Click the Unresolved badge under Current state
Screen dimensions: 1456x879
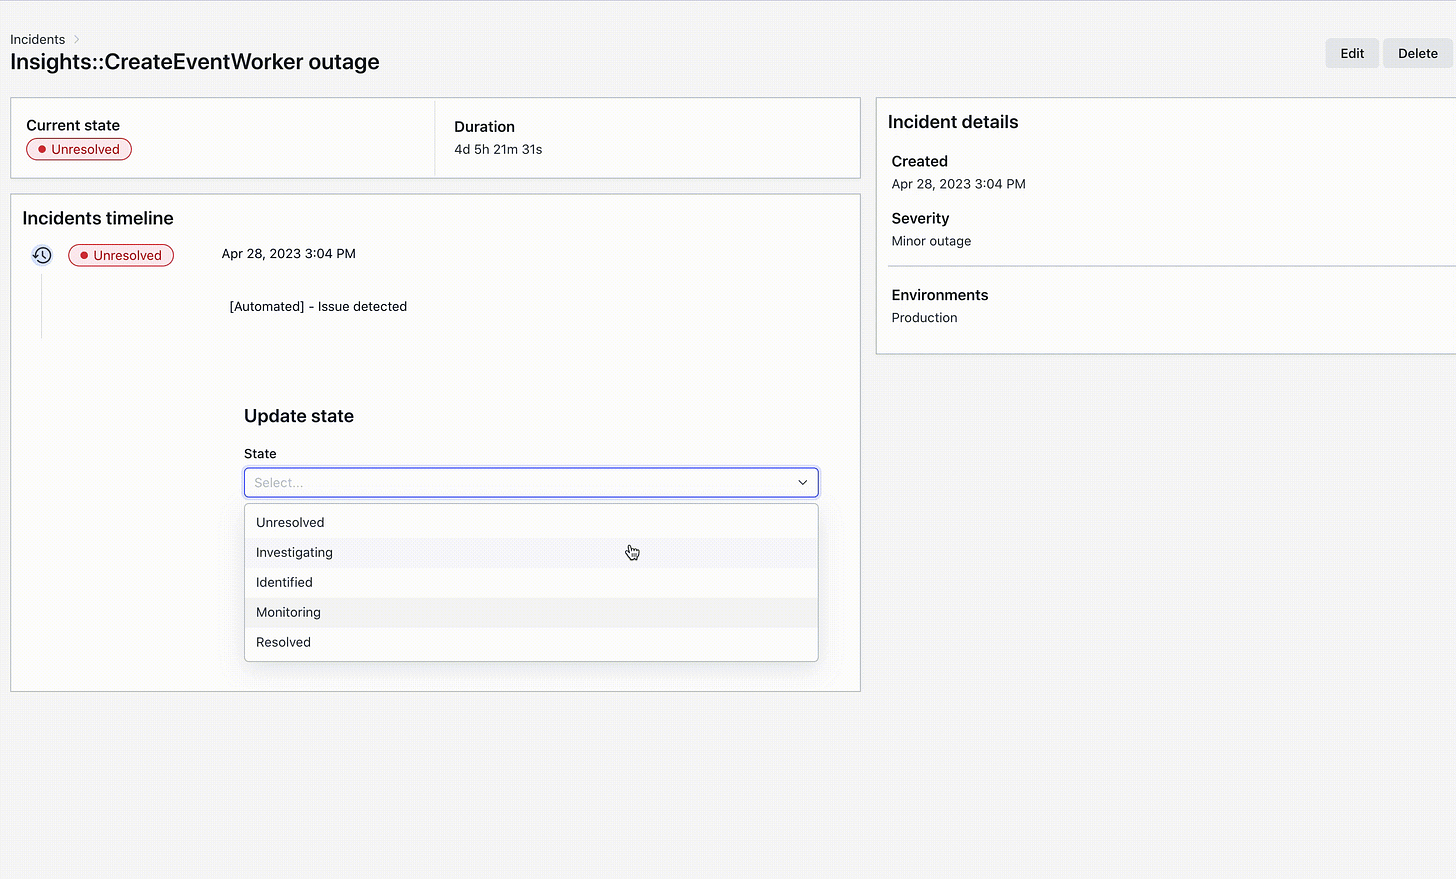click(x=79, y=150)
